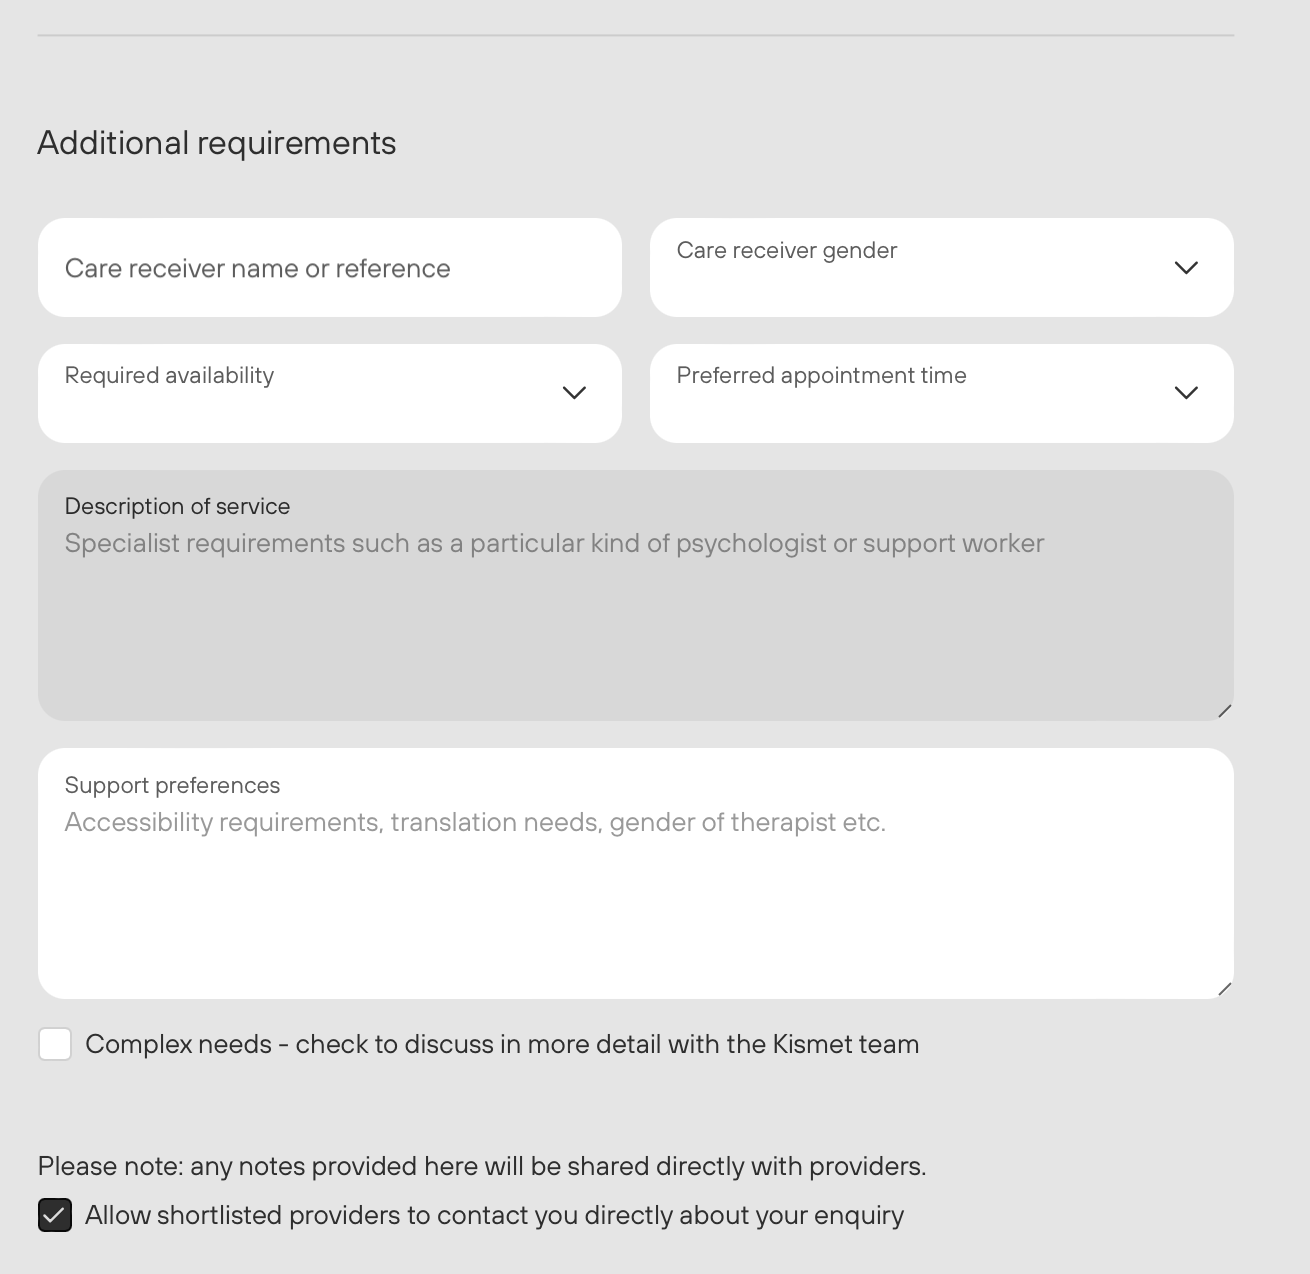Viewport: 1310px width, 1274px height.
Task: Click the Care receiver gender label
Action: [x=787, y=250]
